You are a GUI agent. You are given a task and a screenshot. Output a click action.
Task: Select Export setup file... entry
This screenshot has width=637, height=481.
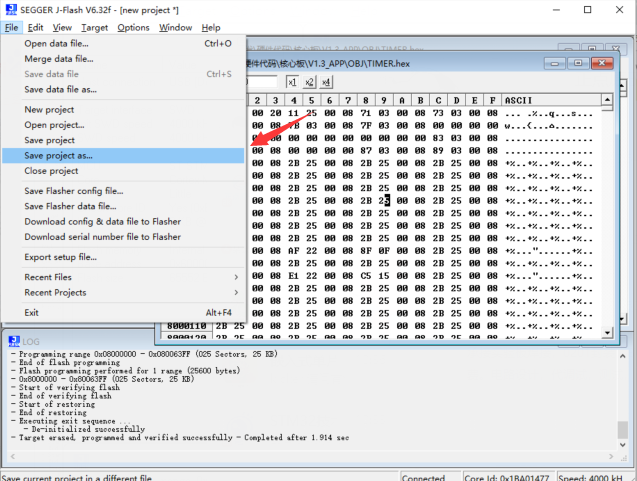point(60,257)
